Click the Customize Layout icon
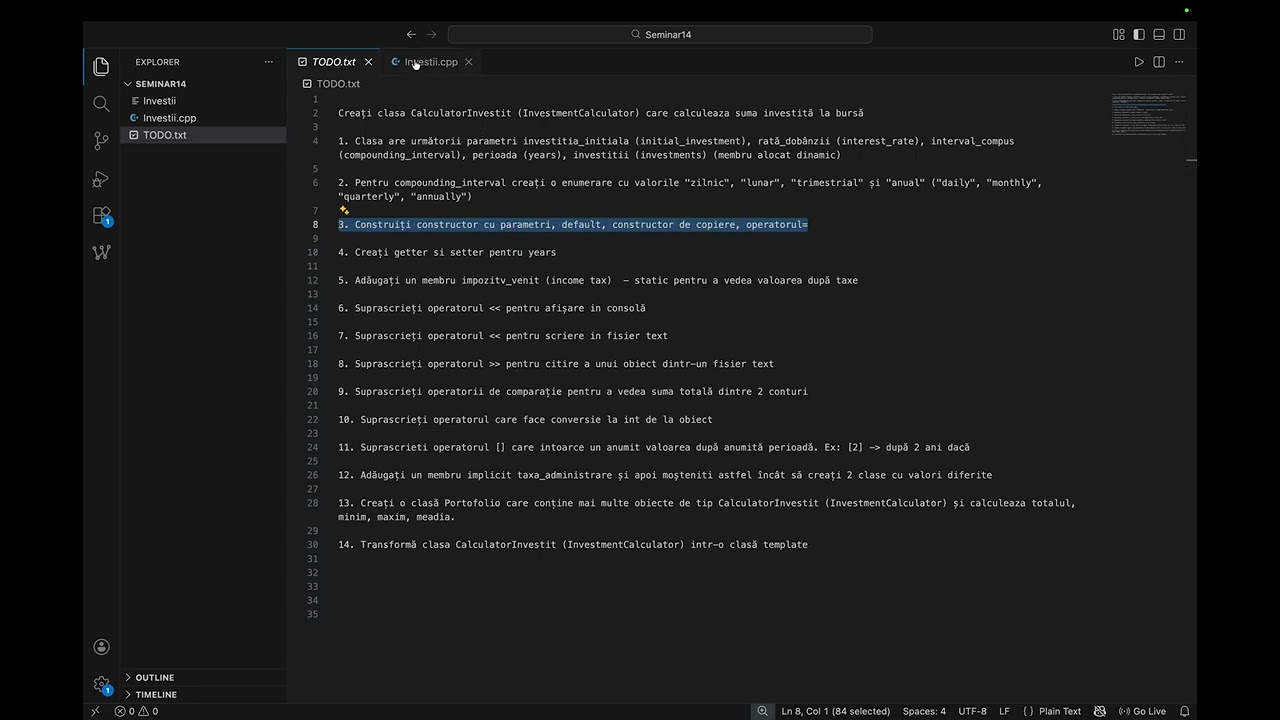The height and width of the screenshot is (720, 1280). coord(1119,34)
